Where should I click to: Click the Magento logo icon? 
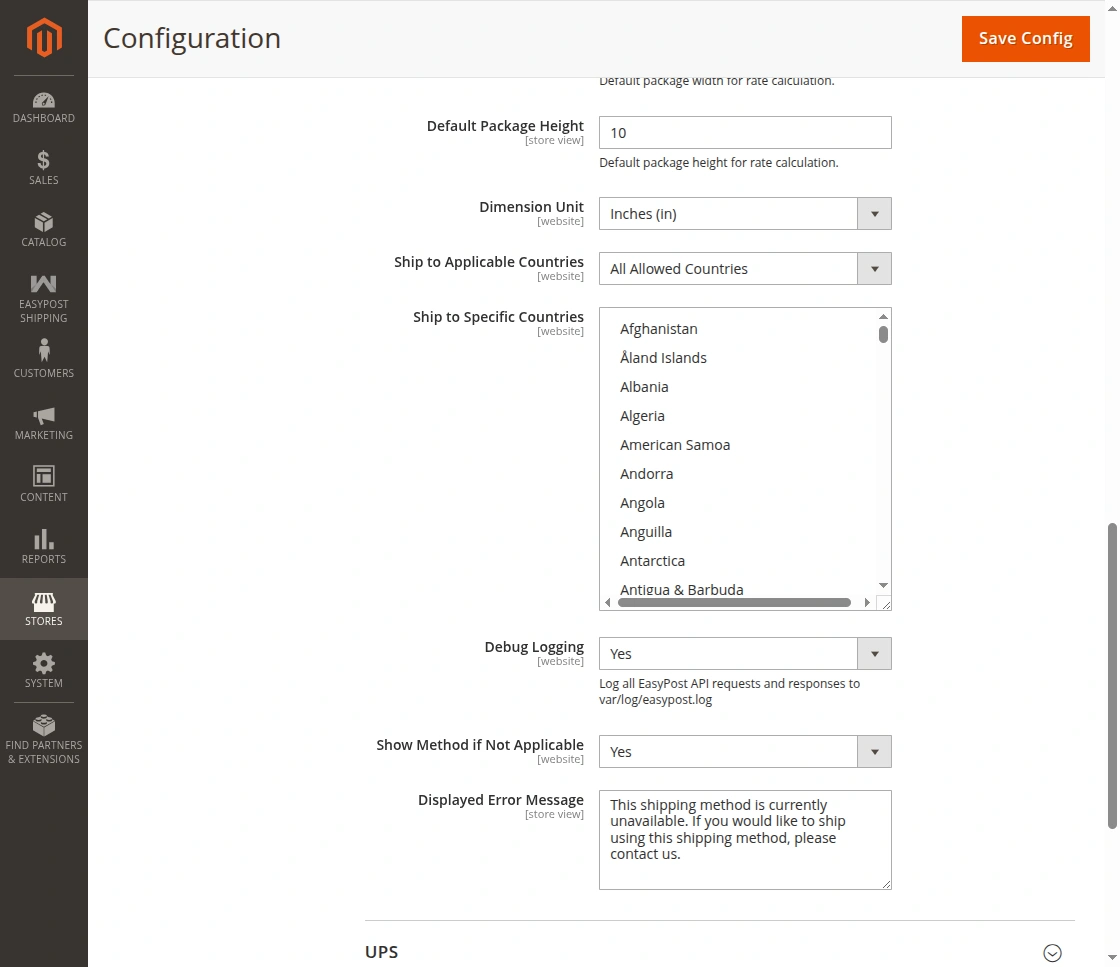[44, 37]
